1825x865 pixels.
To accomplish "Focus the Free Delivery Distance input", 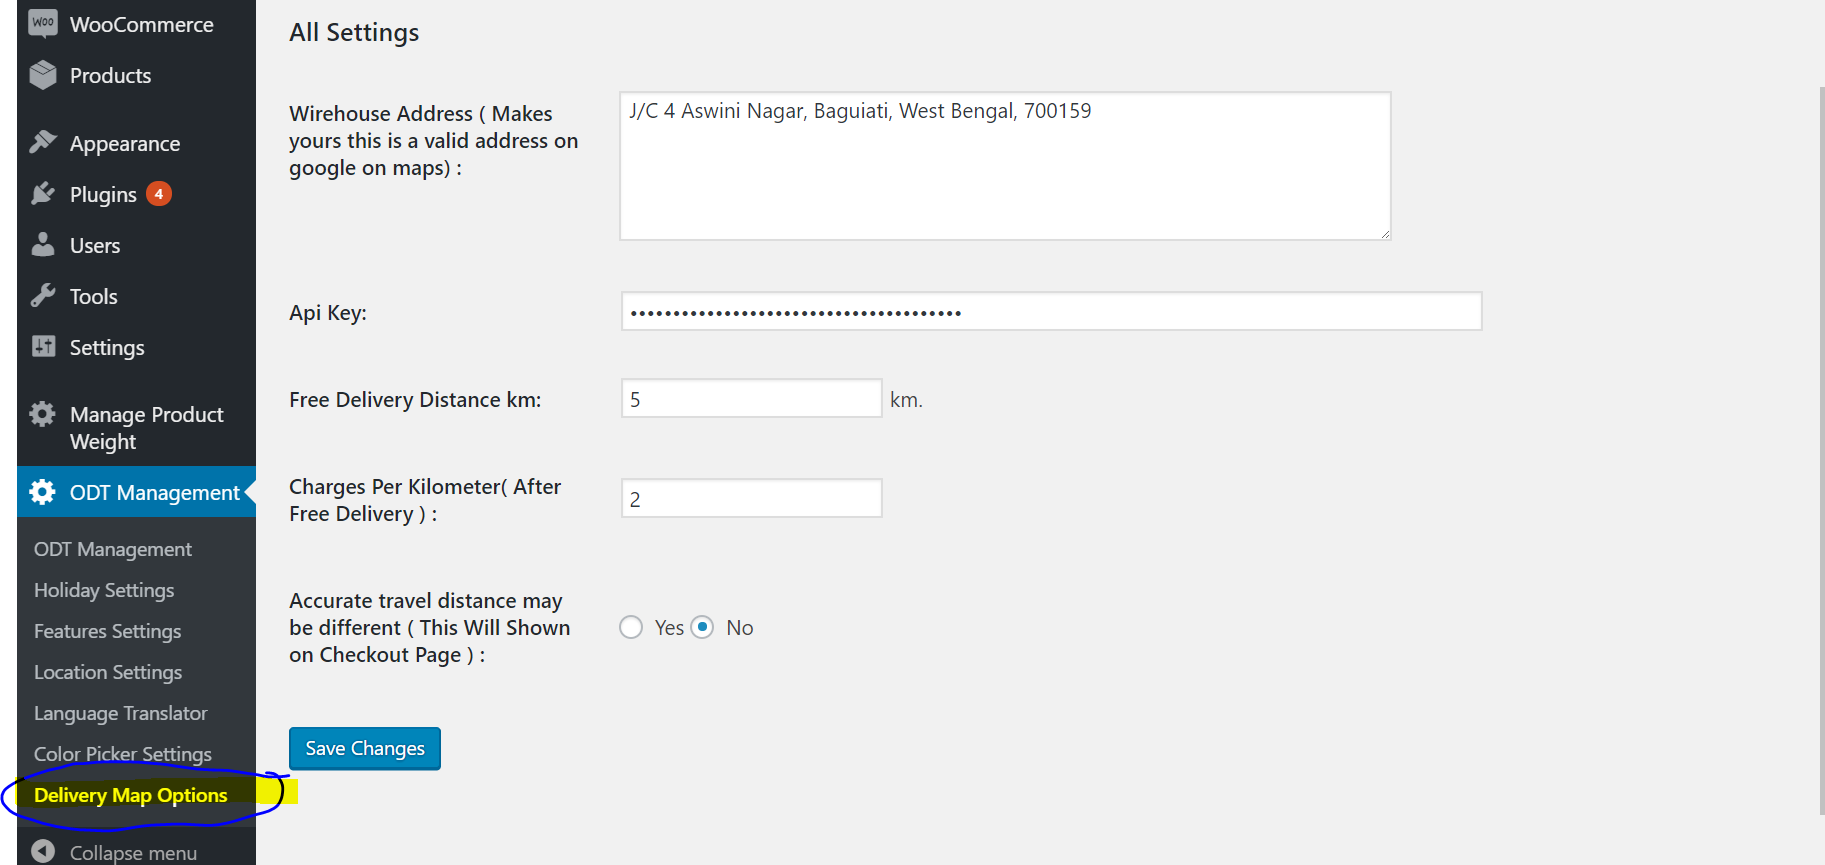I will [x=751, y=399].
